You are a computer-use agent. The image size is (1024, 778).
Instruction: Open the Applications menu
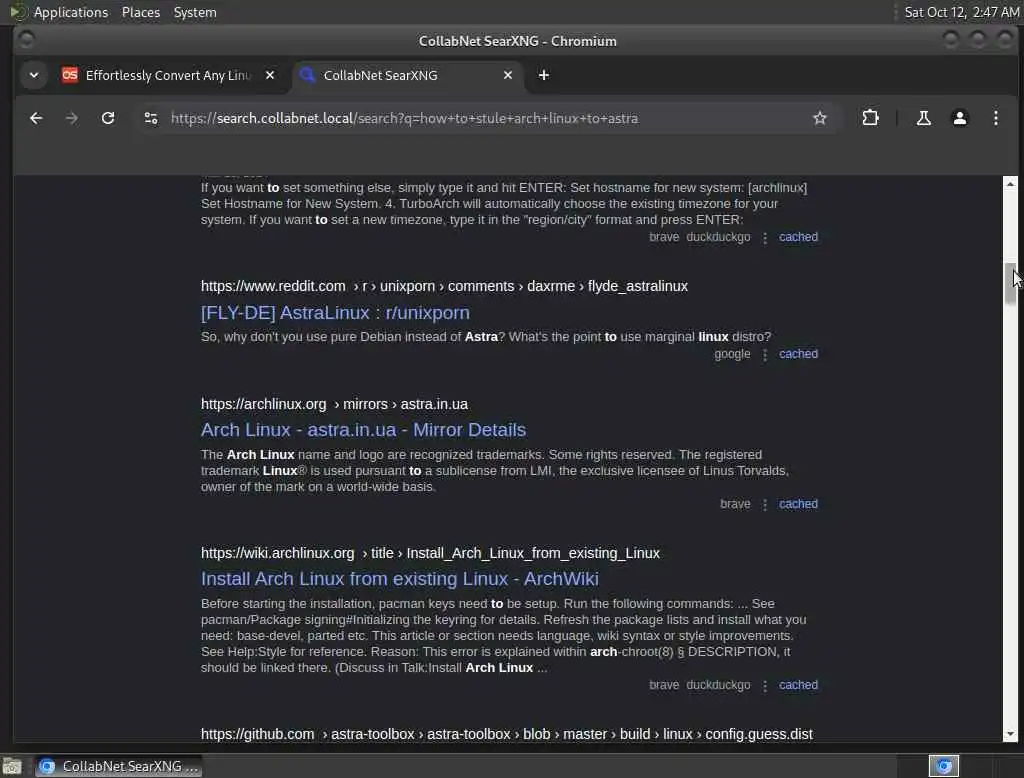[x=71, y=12]
